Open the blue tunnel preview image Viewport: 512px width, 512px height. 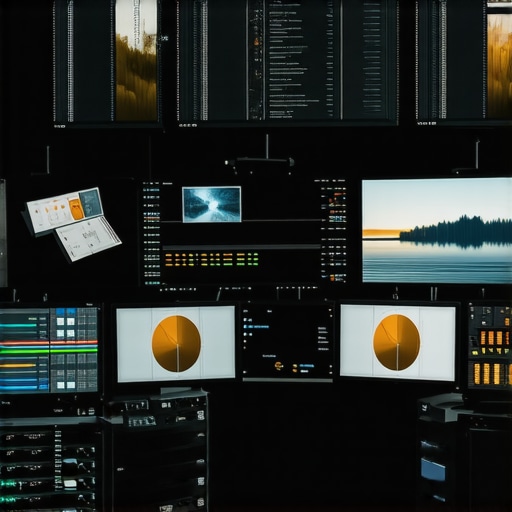point(212,204)
